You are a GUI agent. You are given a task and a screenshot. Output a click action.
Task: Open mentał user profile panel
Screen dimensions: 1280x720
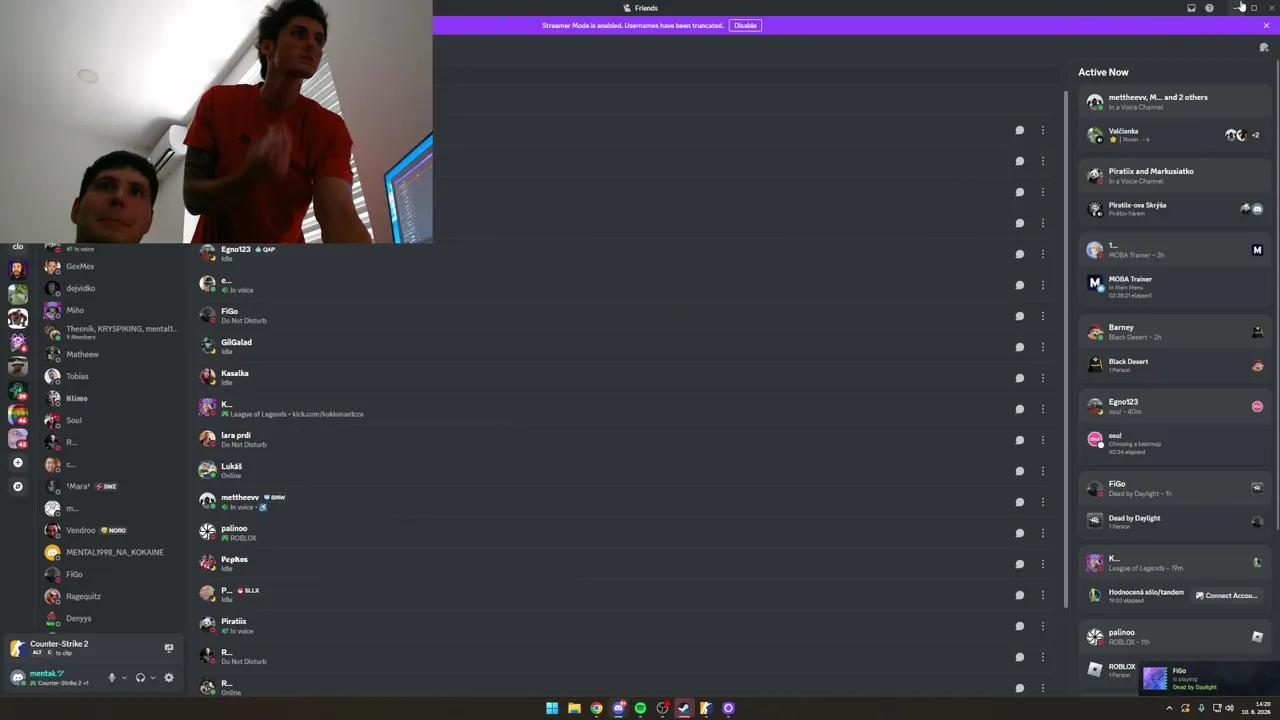pos(57,678)
